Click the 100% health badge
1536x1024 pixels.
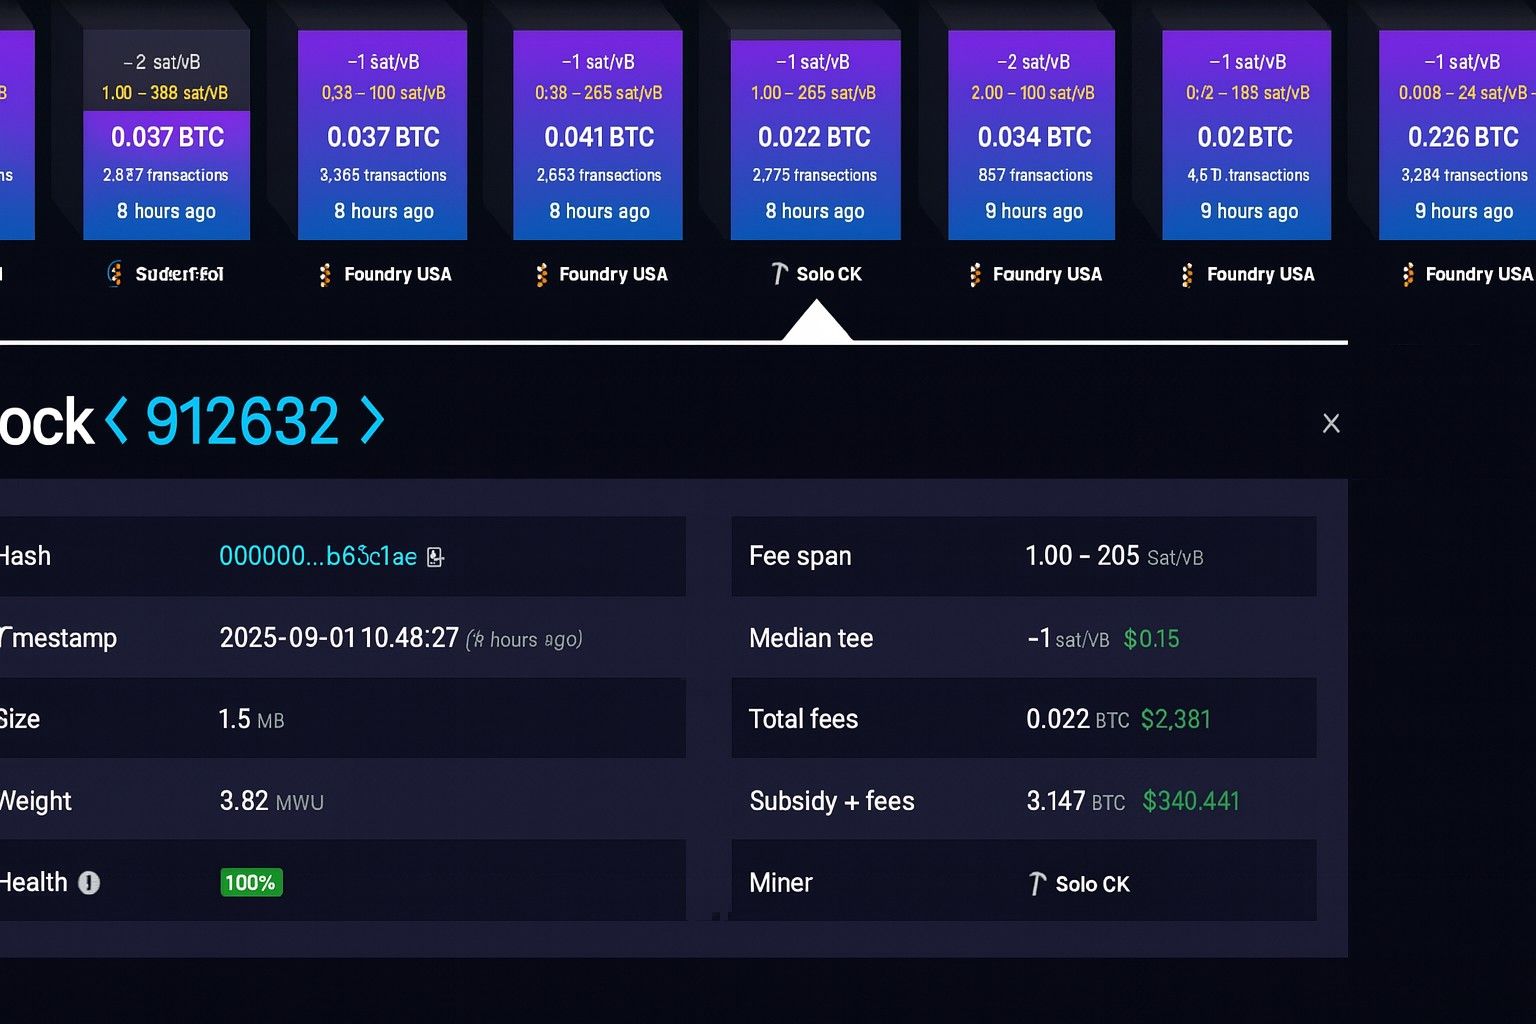tap(251, 883)
